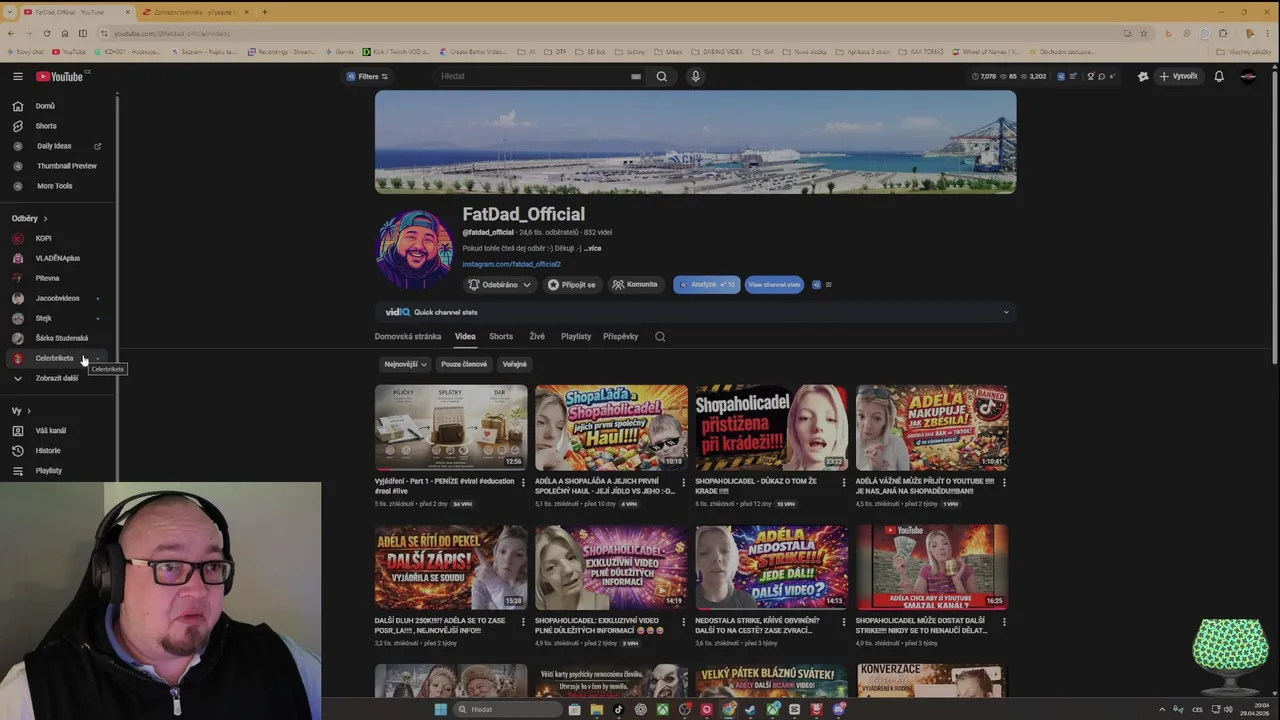Screen dimensions: 1280x720
Task: Open the Discord taskbar icon
Action: pos(839,709)
